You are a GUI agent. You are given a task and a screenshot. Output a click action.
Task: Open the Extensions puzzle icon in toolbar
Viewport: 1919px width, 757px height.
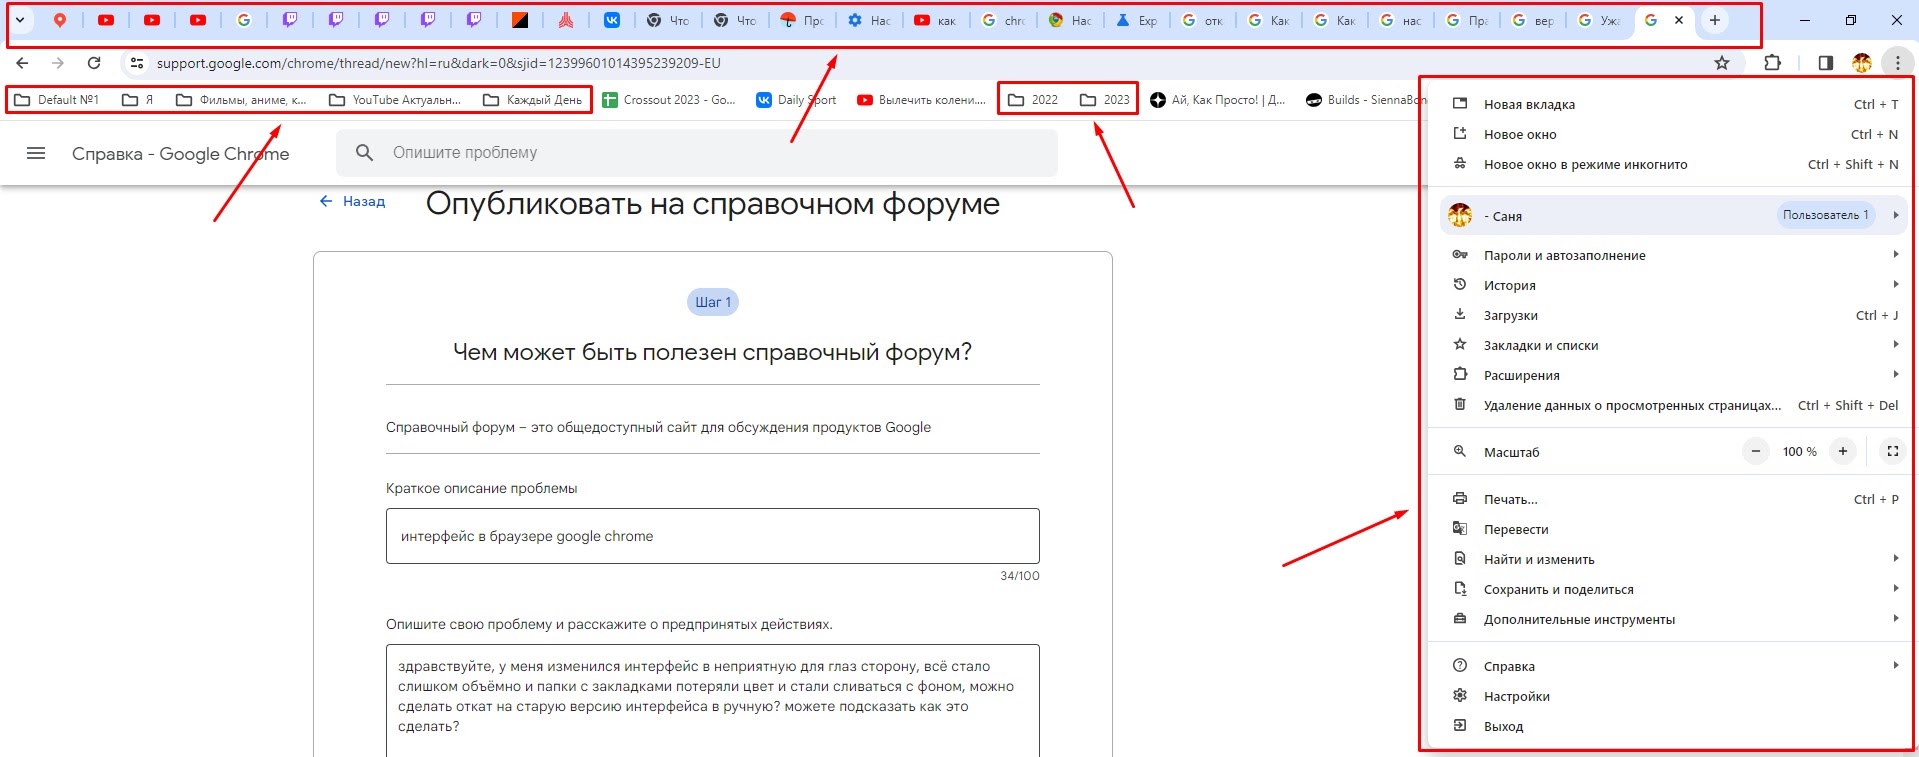tap(1772, 63)
